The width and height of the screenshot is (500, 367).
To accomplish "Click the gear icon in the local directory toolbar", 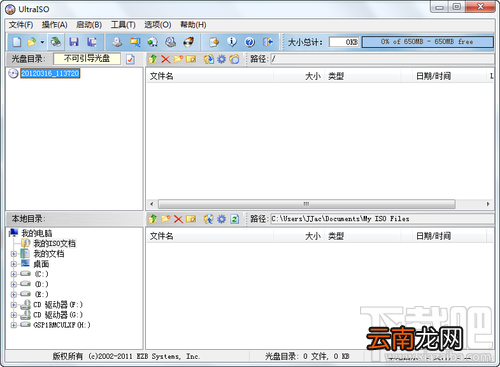I will (x=222, y=219).
